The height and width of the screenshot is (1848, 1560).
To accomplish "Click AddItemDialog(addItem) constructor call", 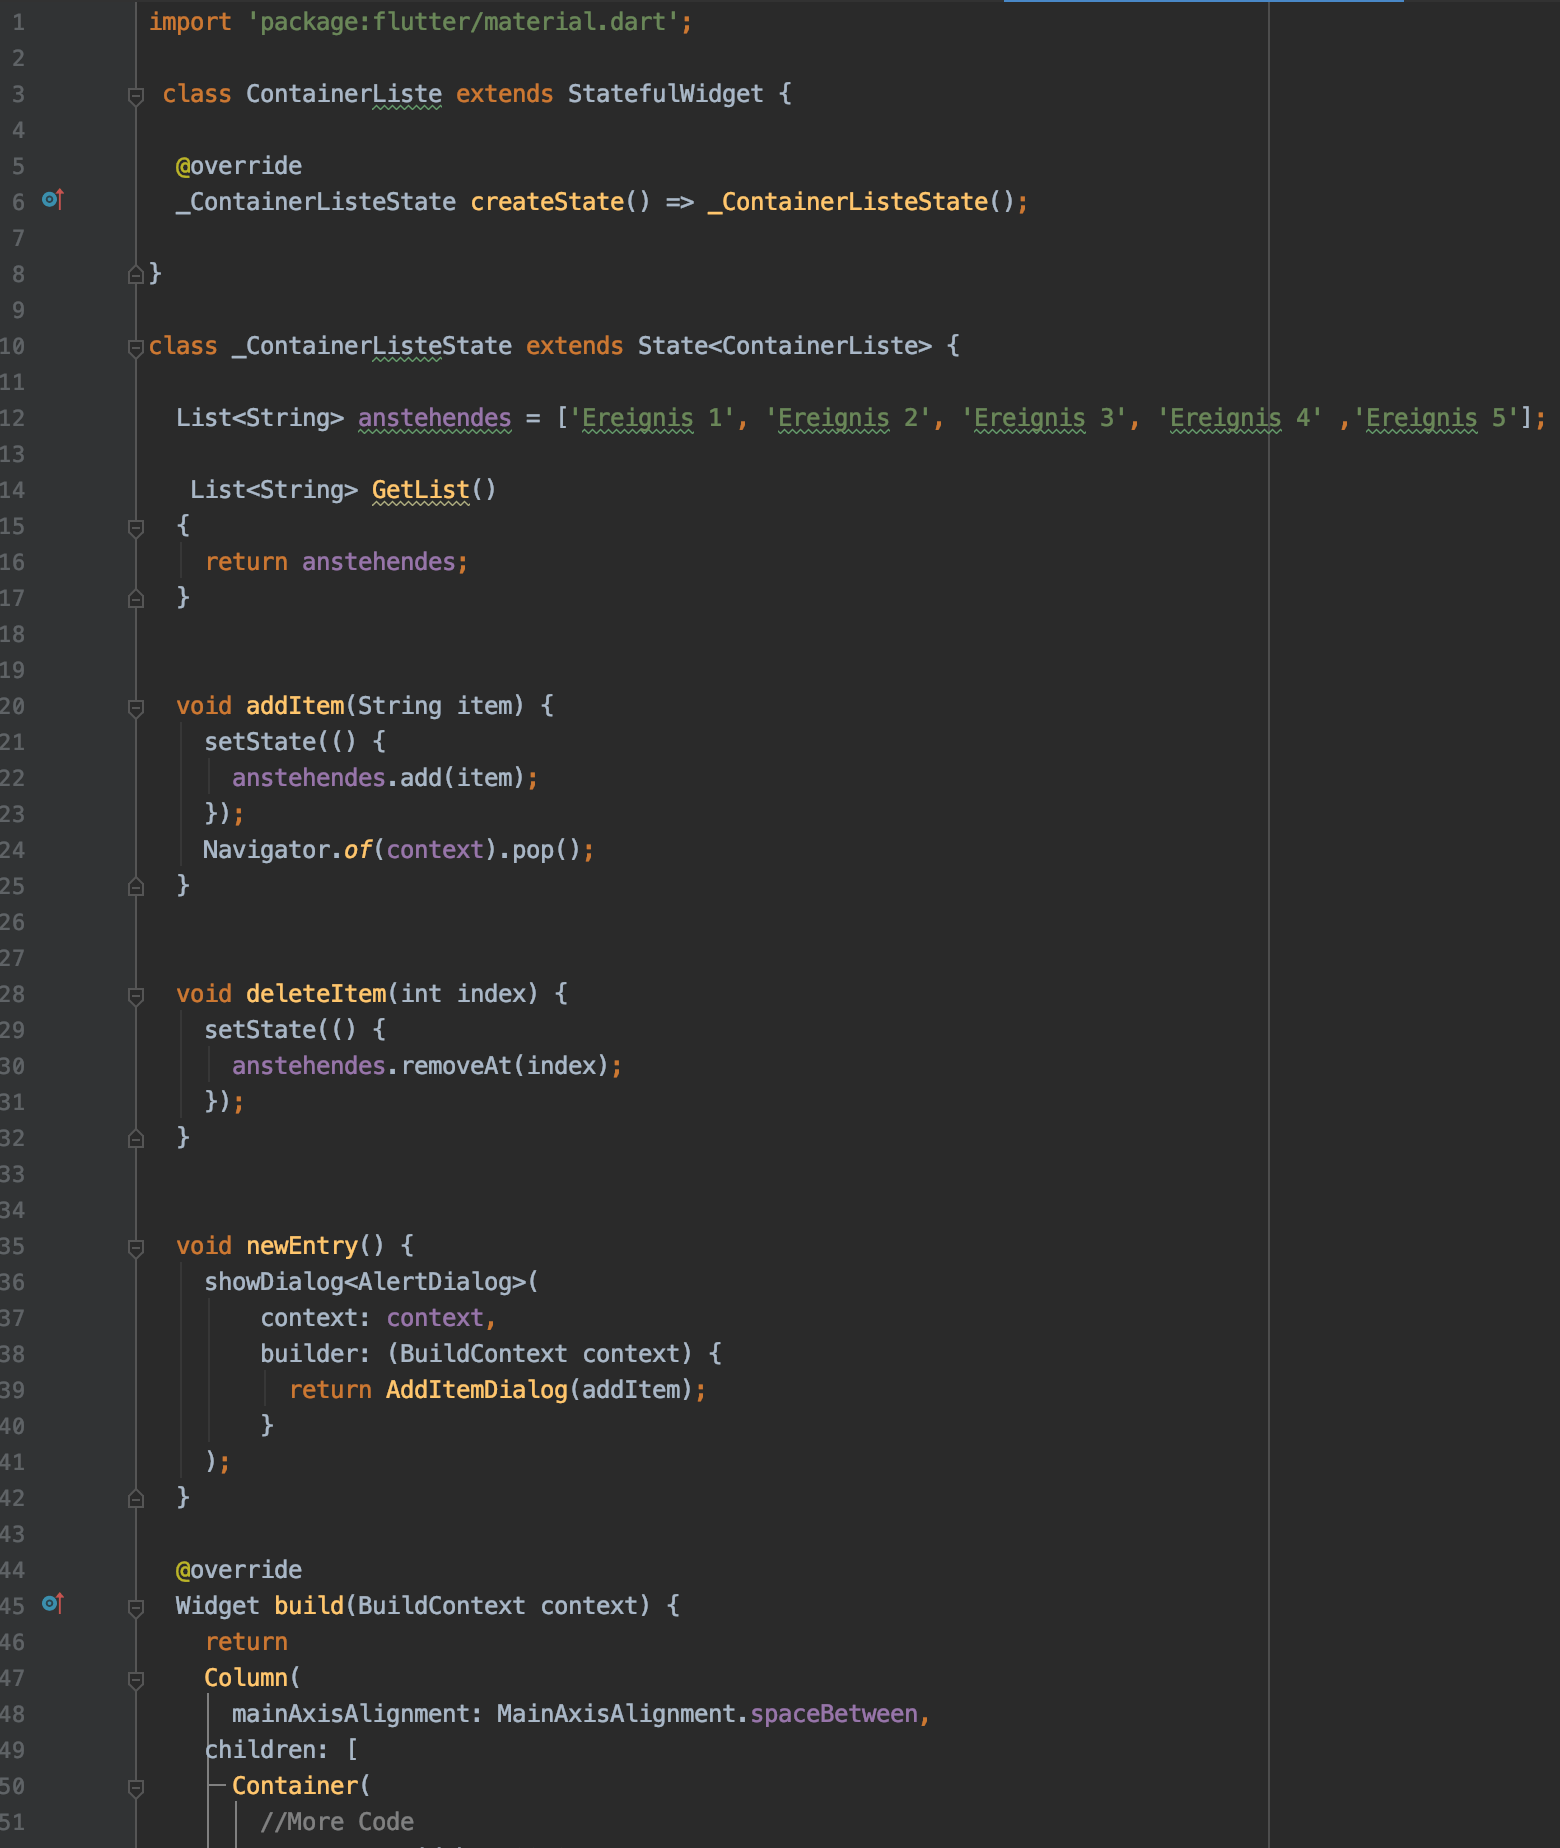I will [x=539, y=1390].
